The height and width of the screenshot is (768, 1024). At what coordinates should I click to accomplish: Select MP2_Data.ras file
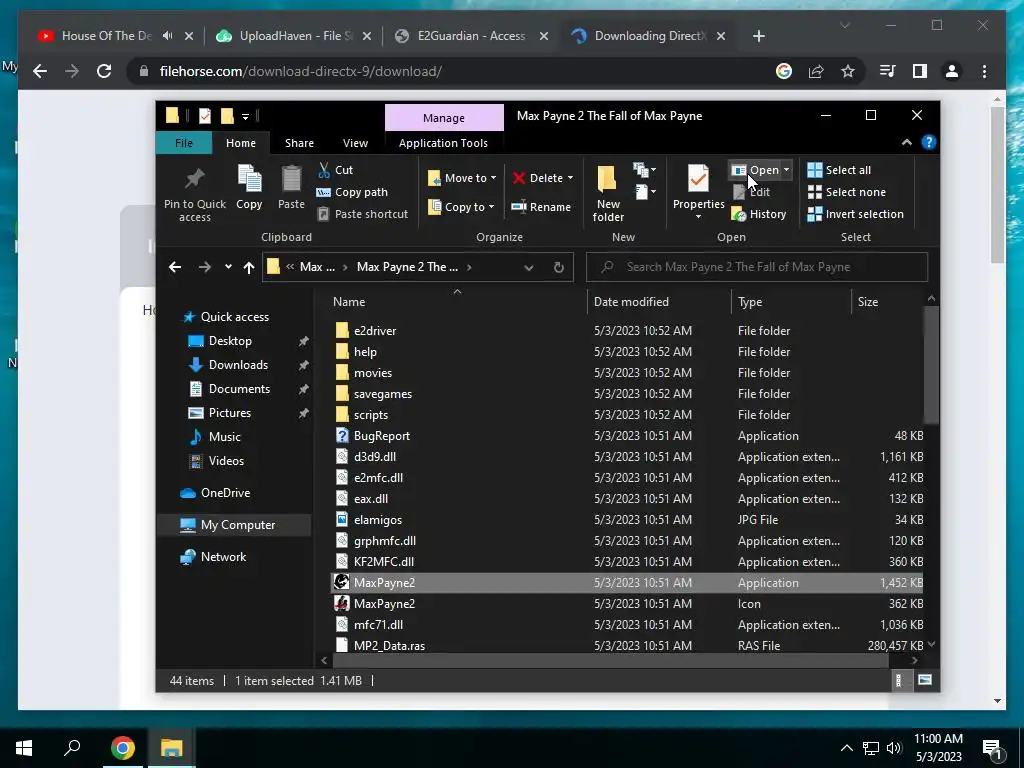[389, 645]
